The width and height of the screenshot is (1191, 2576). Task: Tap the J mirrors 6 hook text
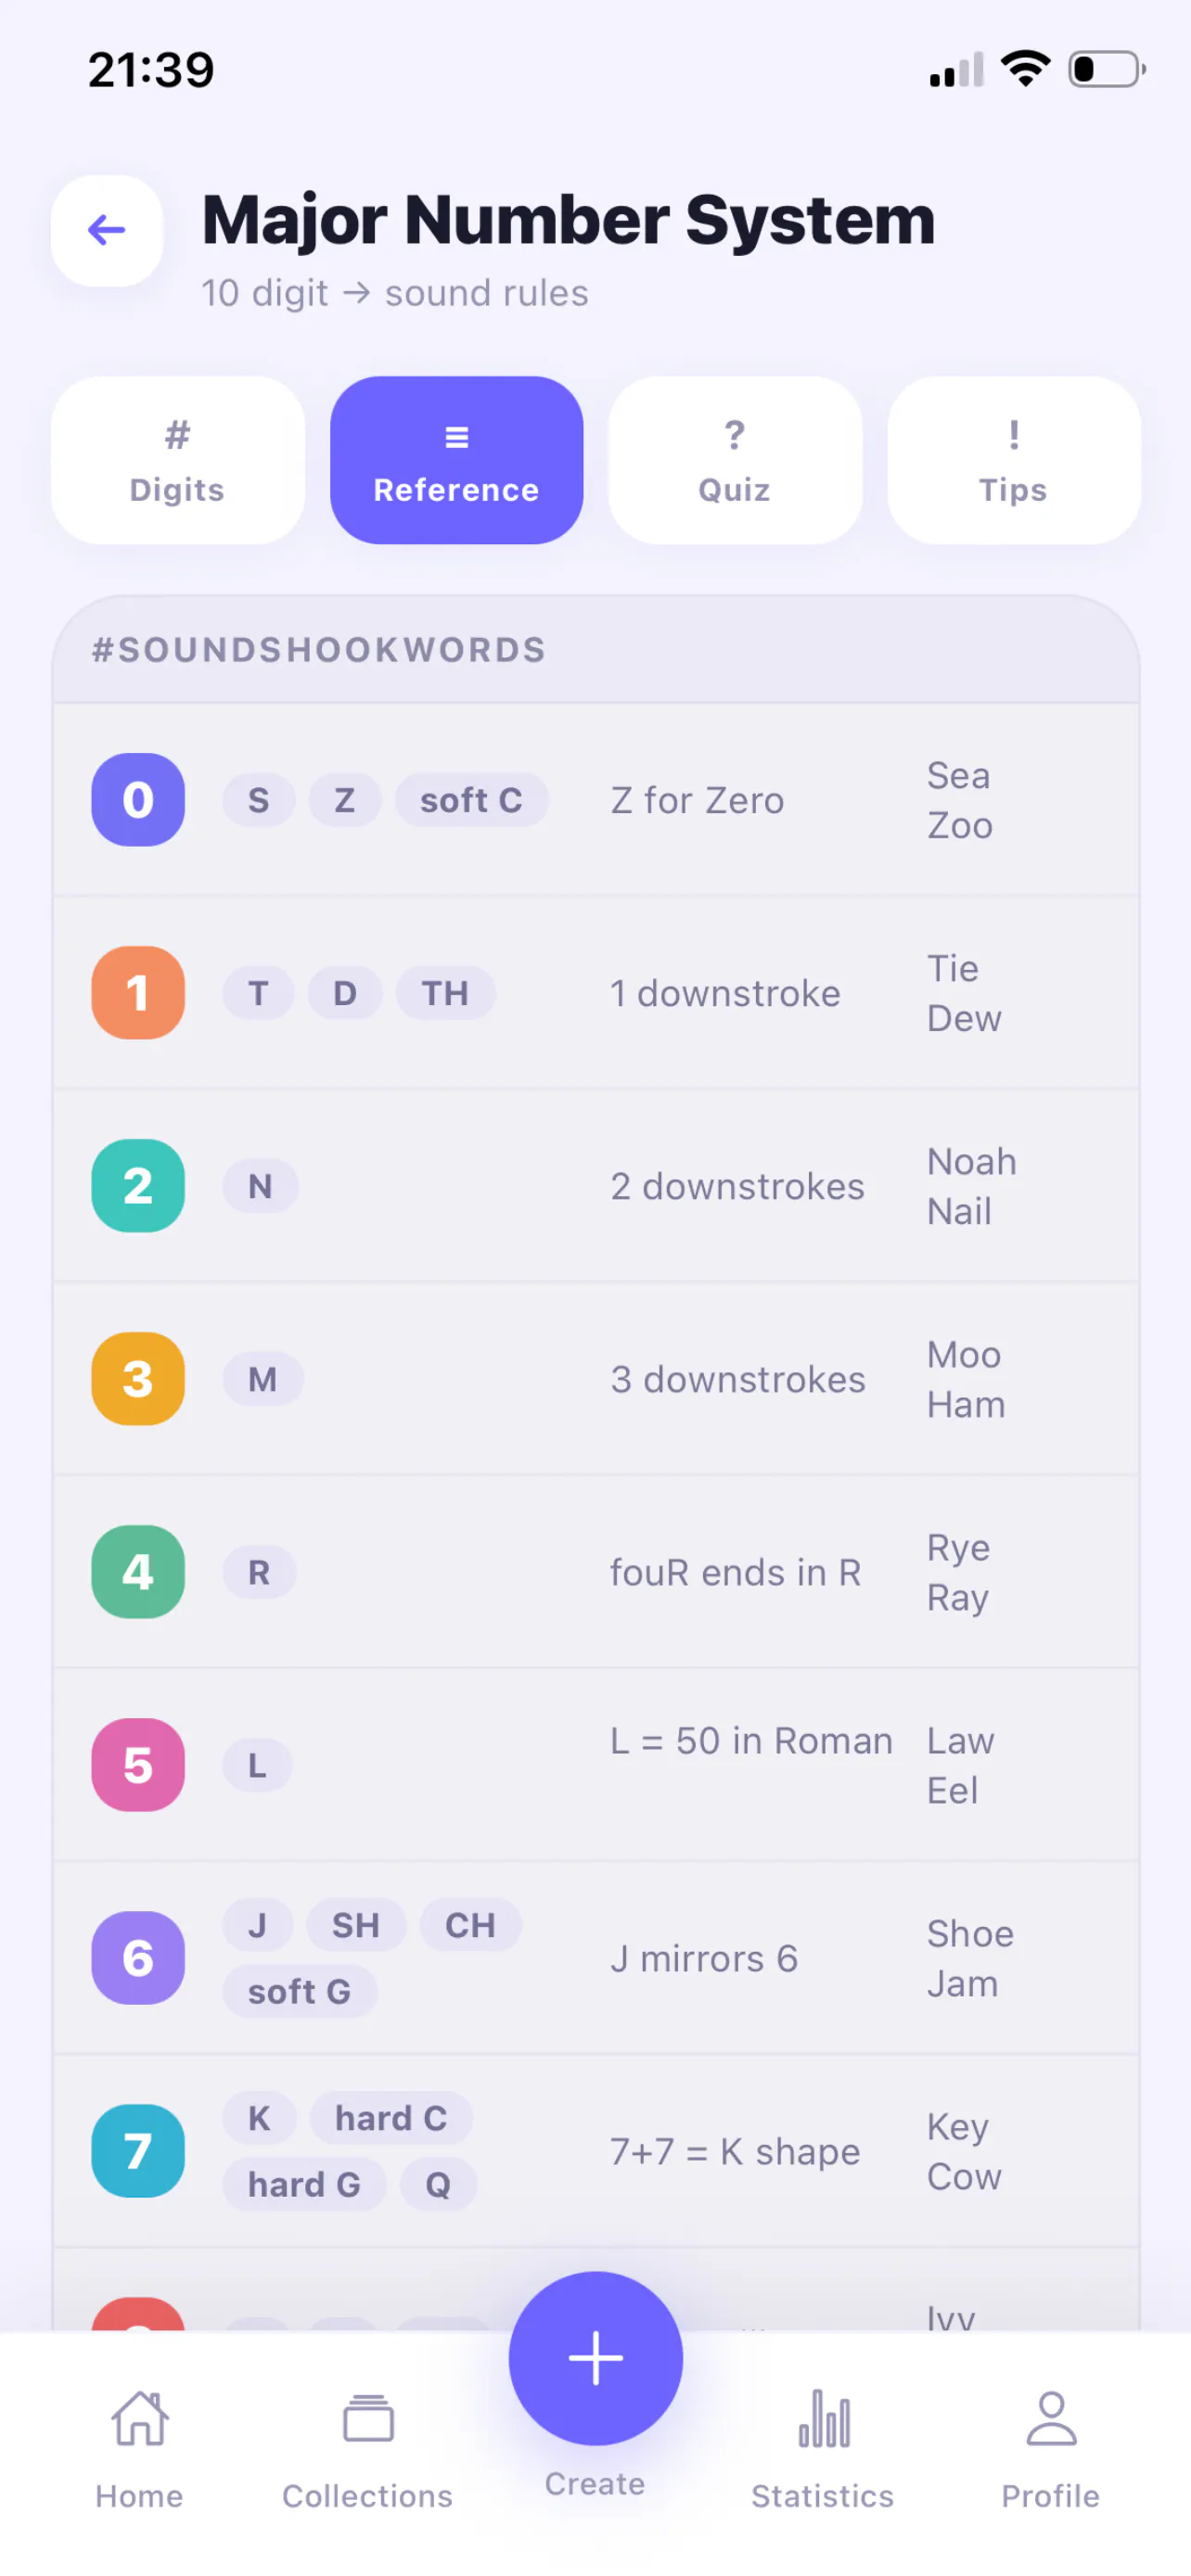pyautogui.click(x=704, y=1958)
